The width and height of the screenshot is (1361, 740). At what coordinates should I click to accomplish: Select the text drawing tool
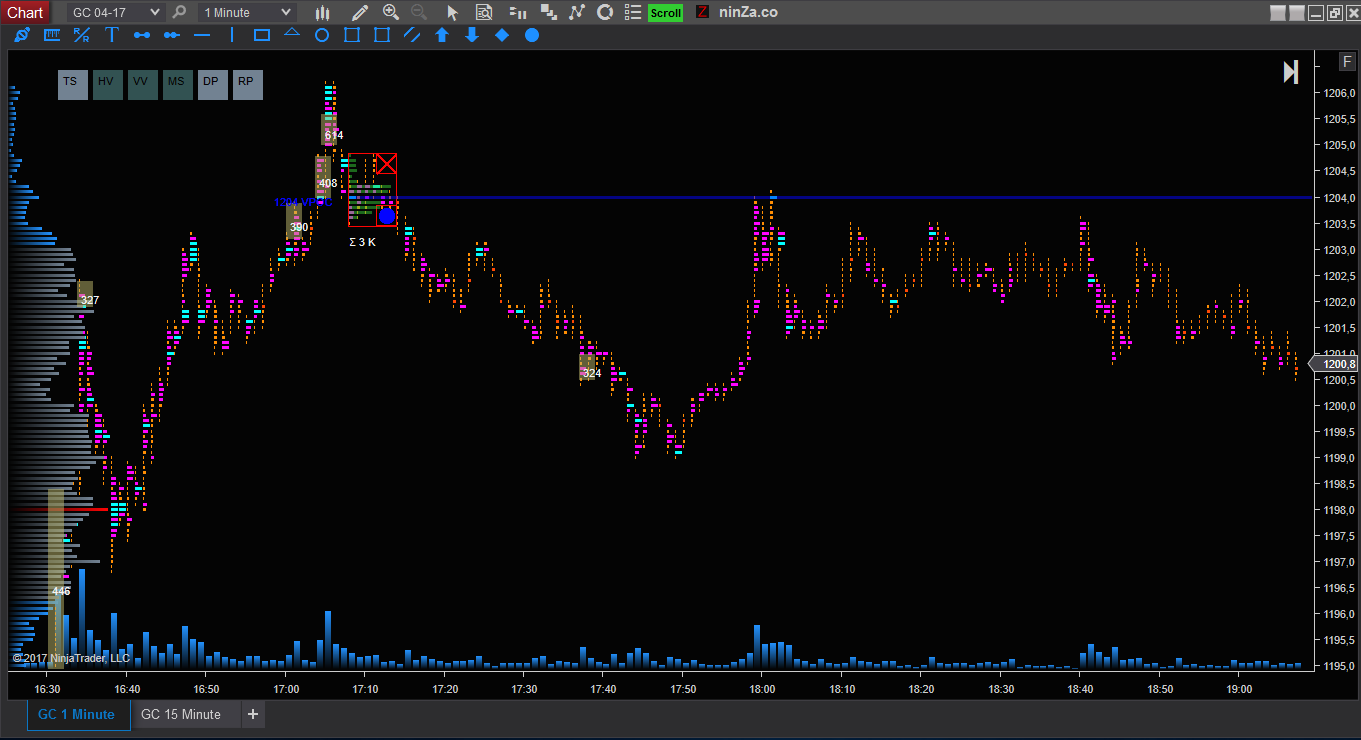click(x=112, y=35)
